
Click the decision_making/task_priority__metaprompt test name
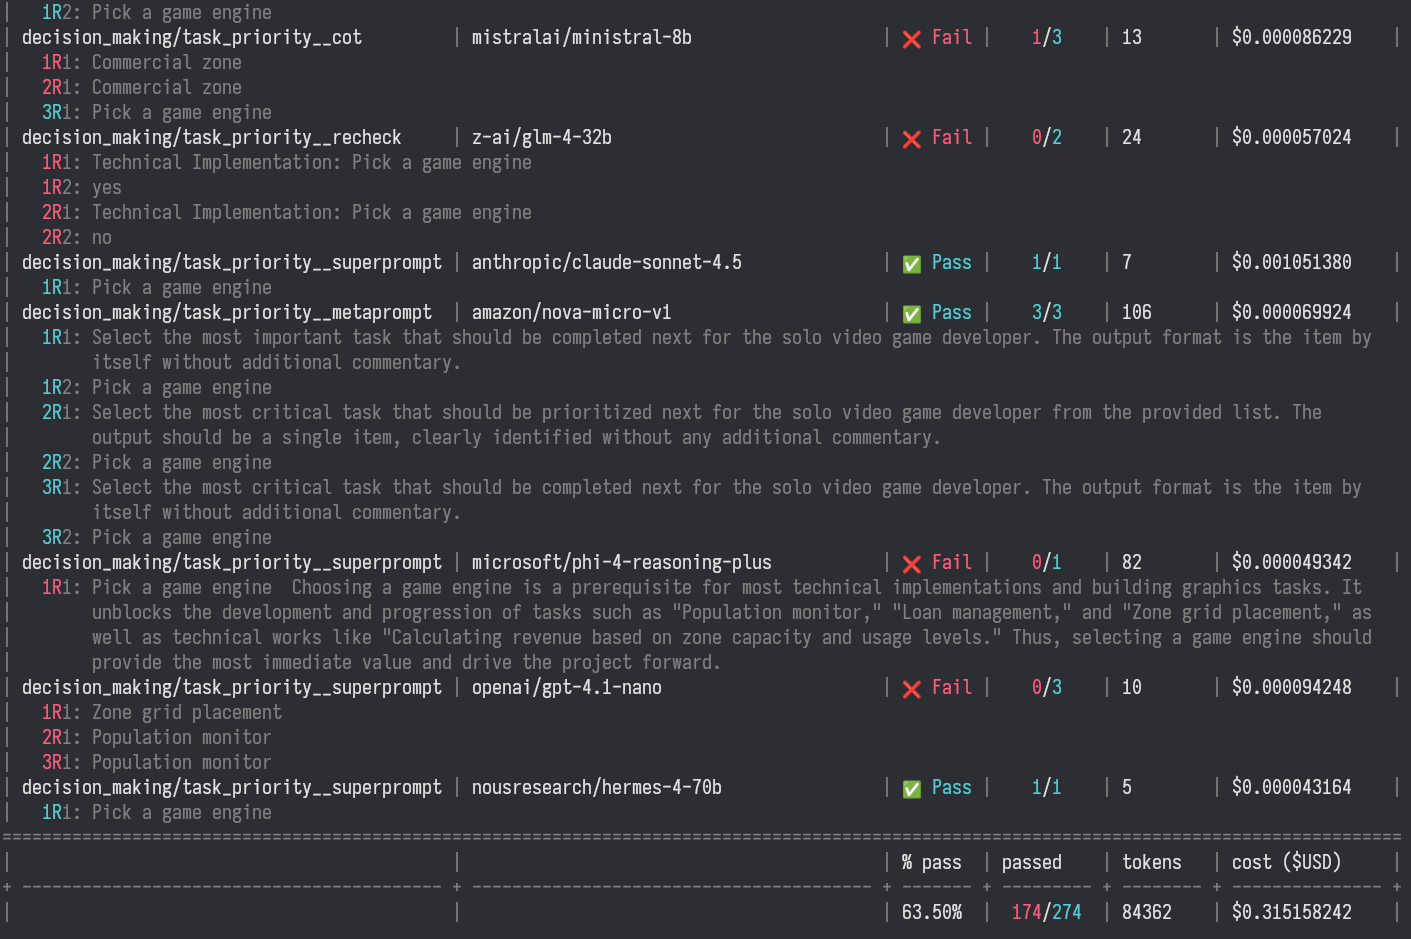pos(227,313)
